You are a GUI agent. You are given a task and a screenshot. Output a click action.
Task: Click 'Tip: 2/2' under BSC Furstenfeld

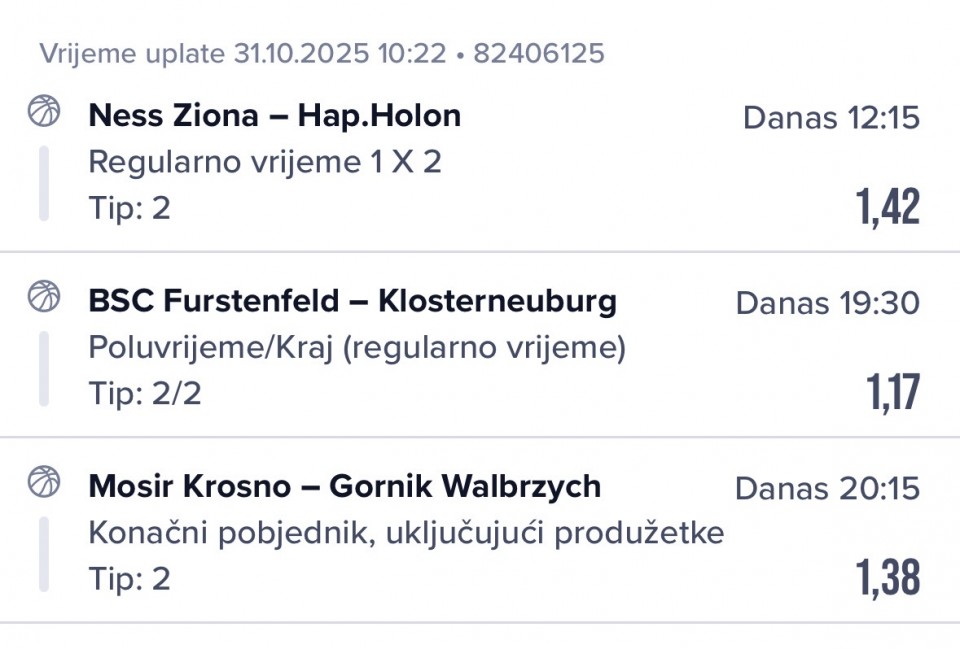tap(145, 394)
